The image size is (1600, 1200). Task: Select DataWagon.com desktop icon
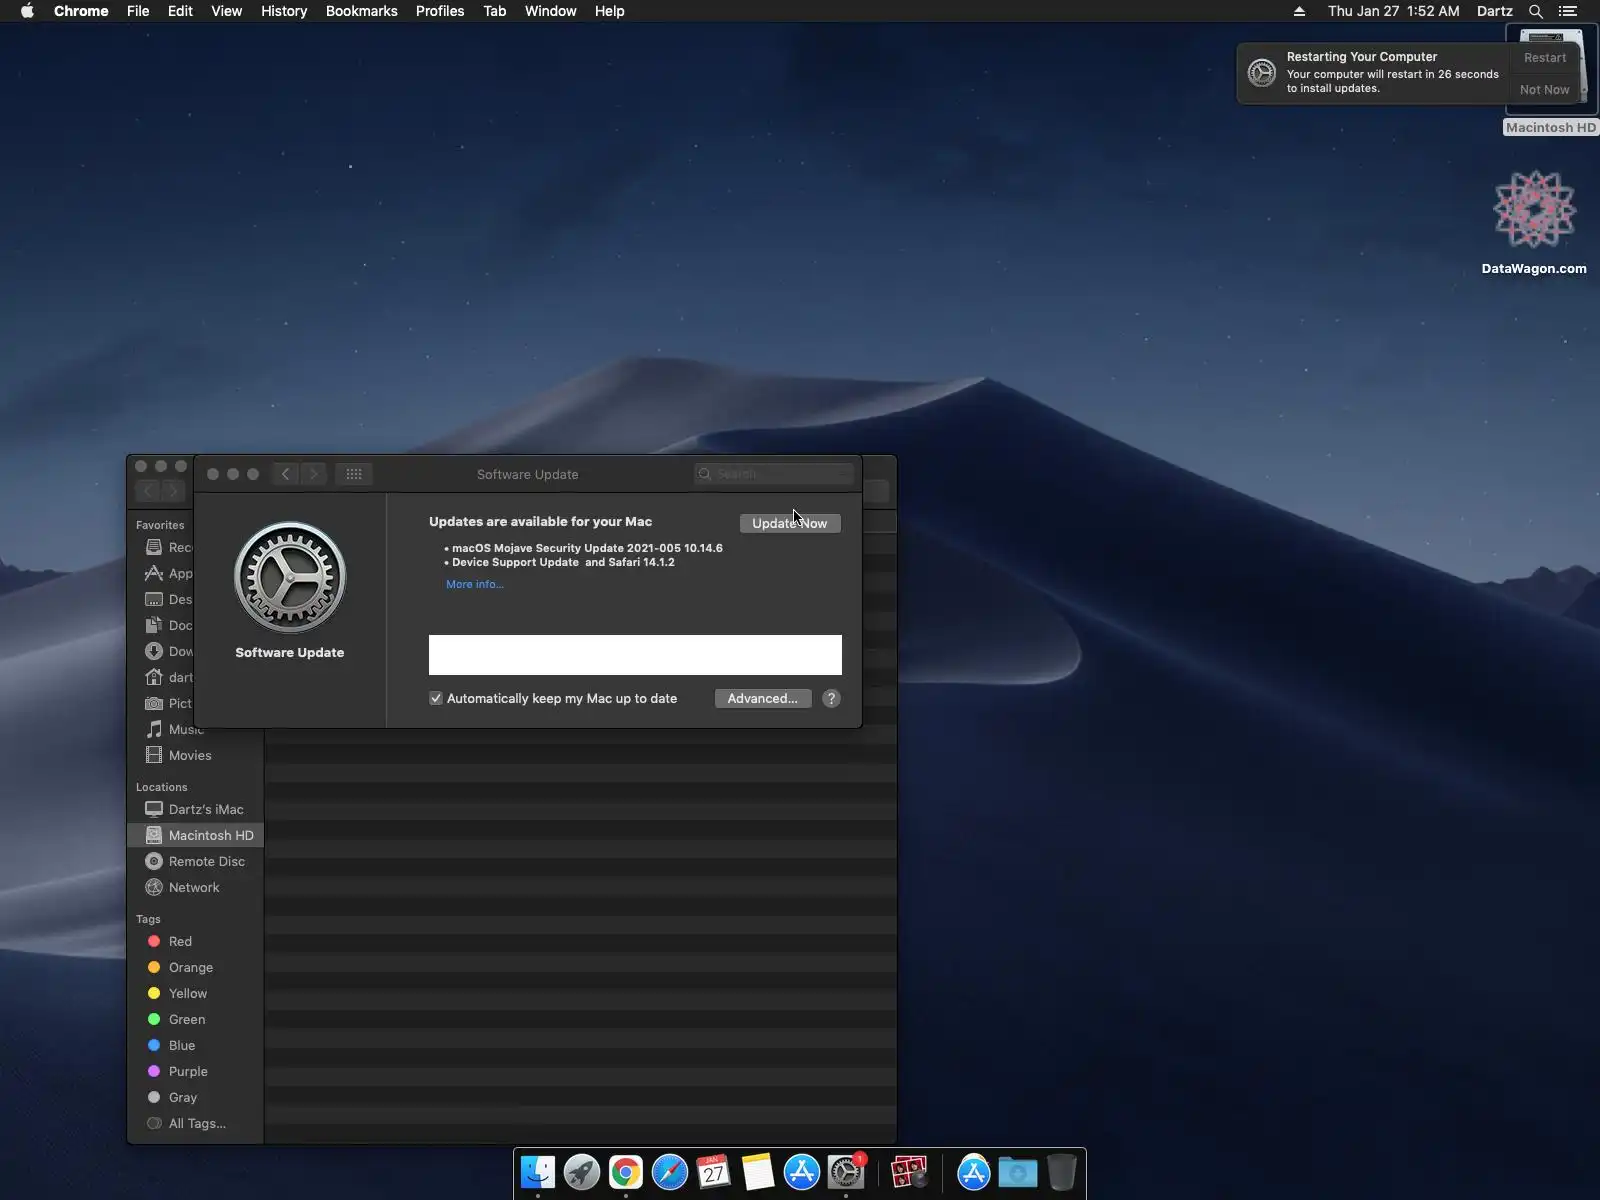tap(1534, 223)
